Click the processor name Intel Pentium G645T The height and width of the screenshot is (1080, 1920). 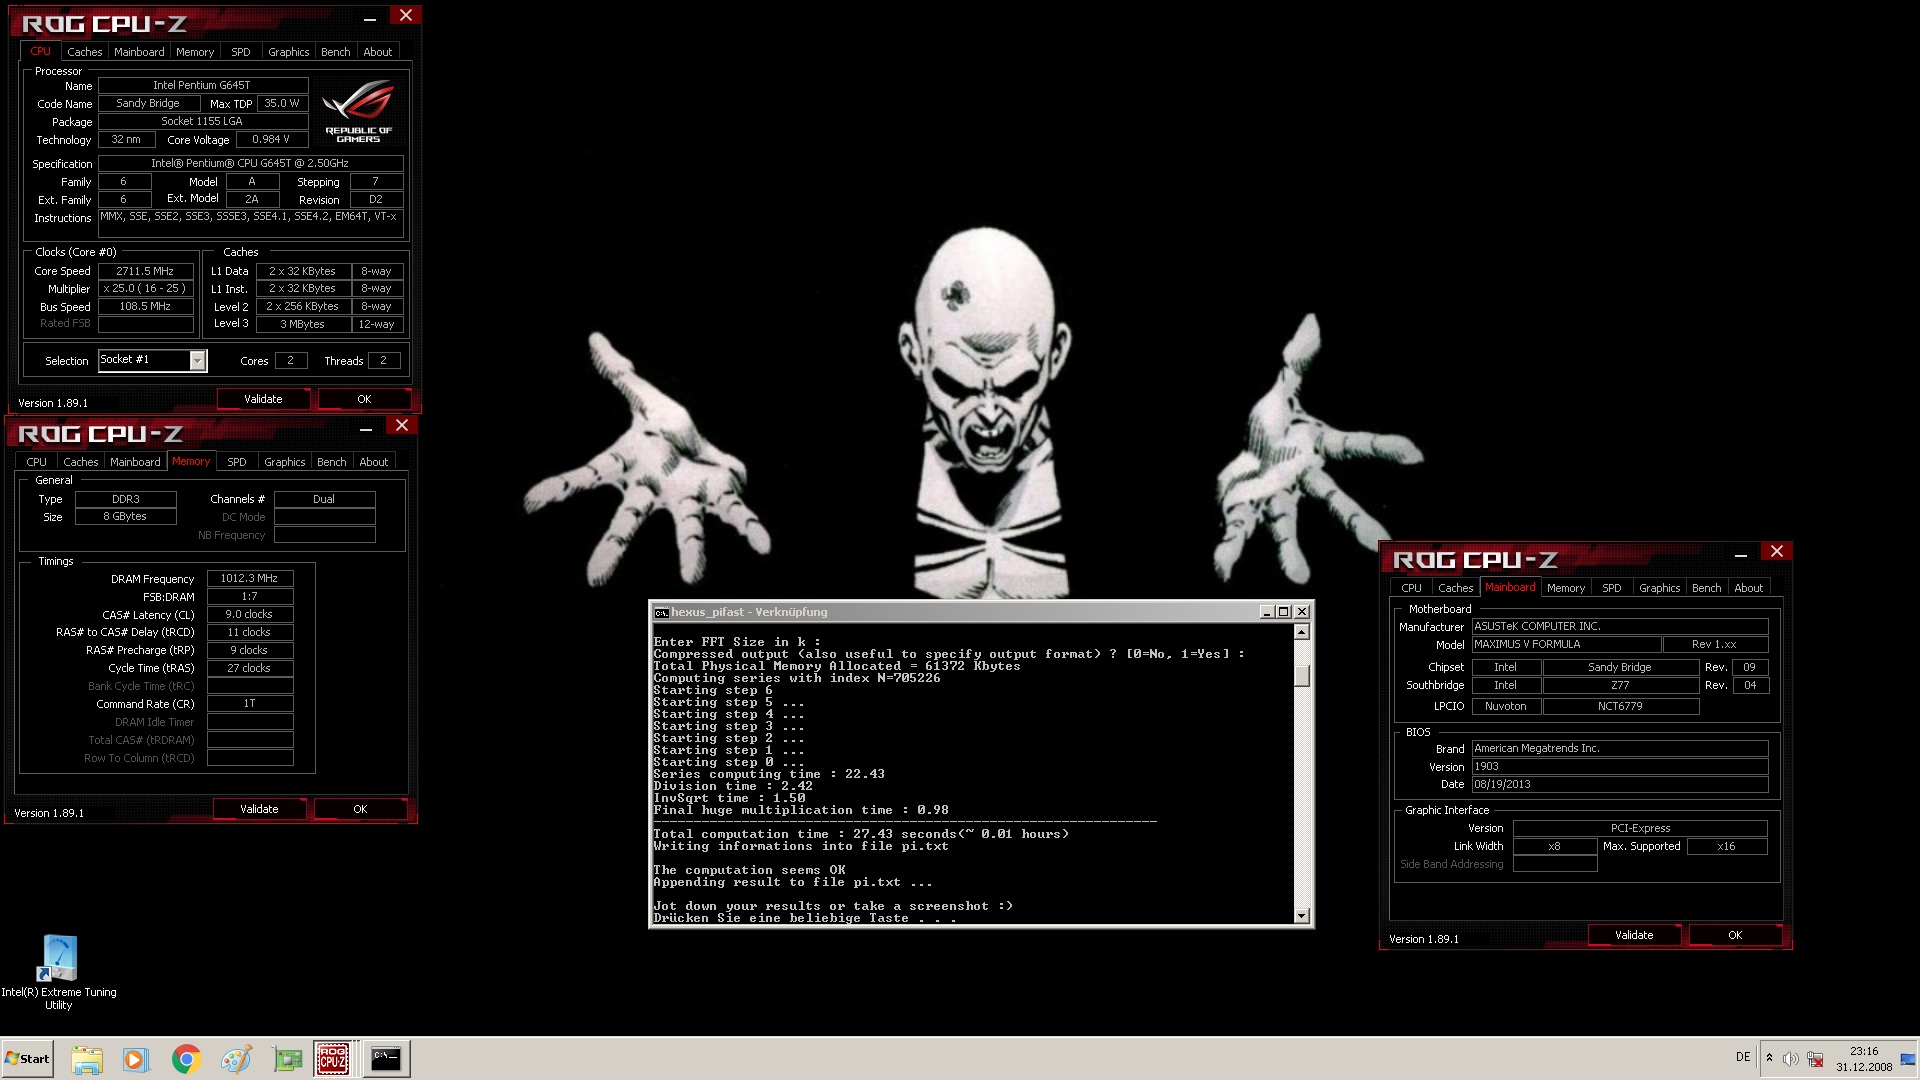point(203,86)
